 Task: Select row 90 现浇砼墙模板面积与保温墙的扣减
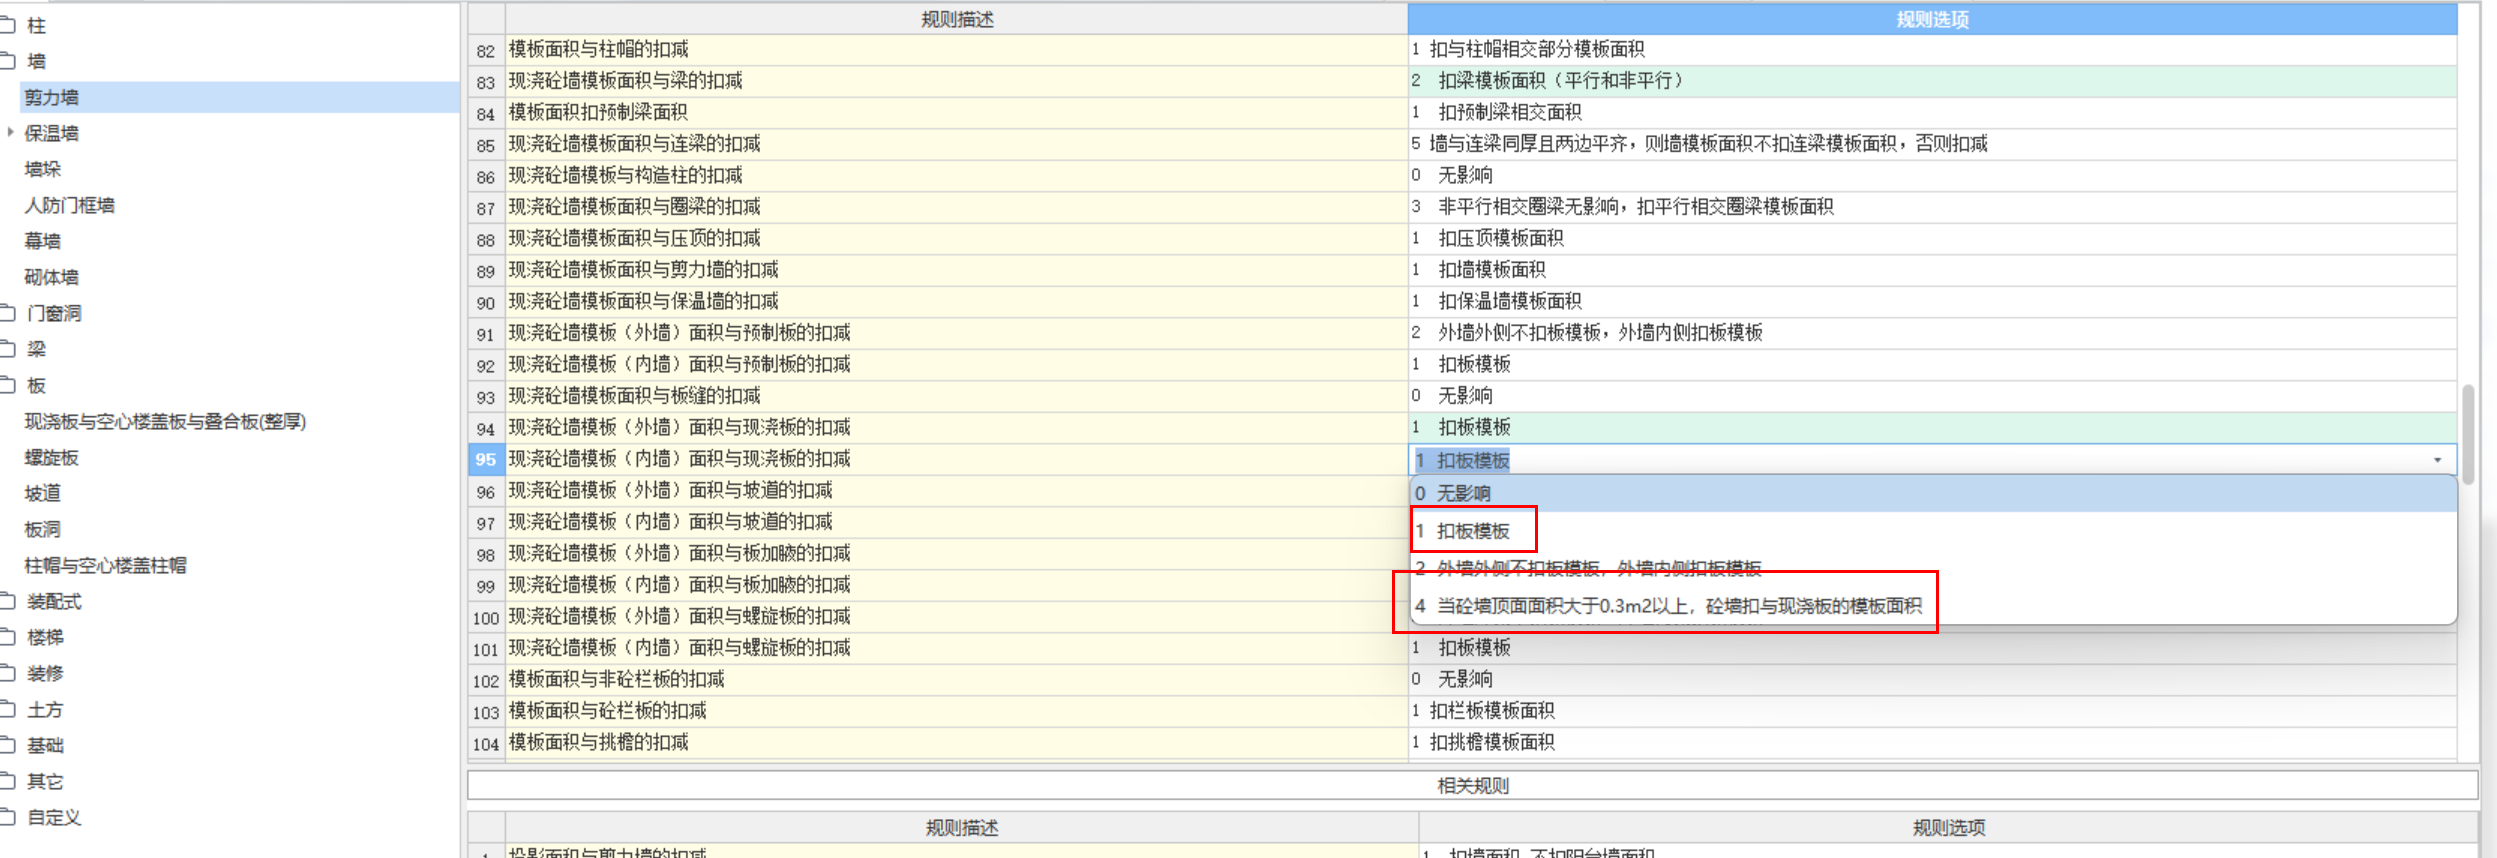(x=957, y=301)
